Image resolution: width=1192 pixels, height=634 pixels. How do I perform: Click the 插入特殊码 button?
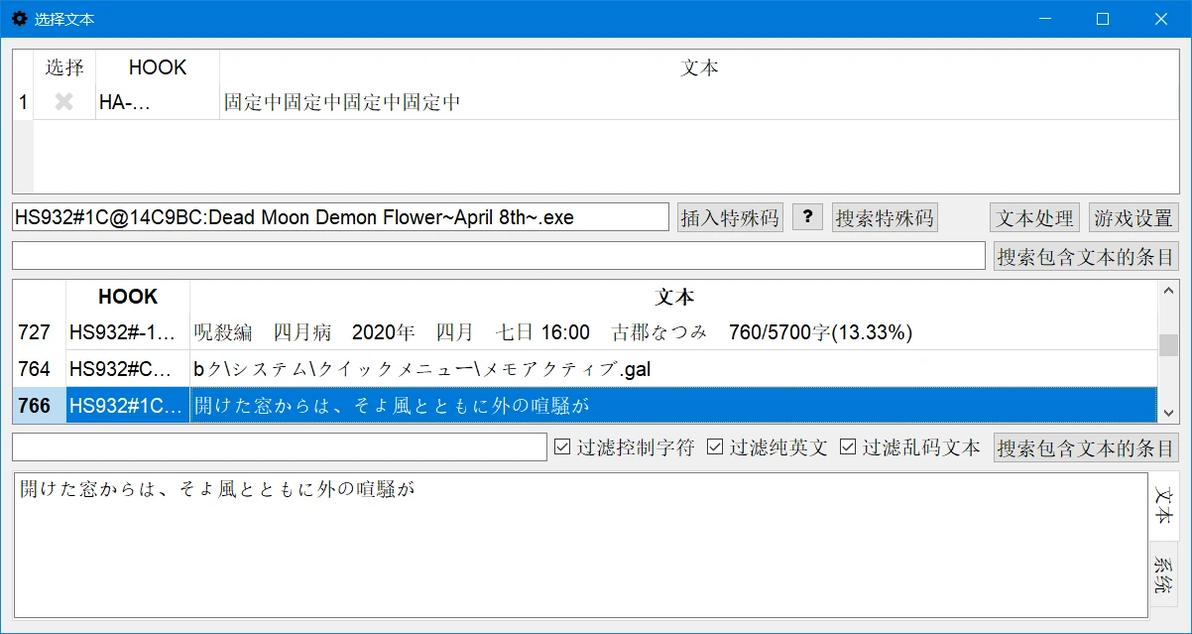[731, 218]
